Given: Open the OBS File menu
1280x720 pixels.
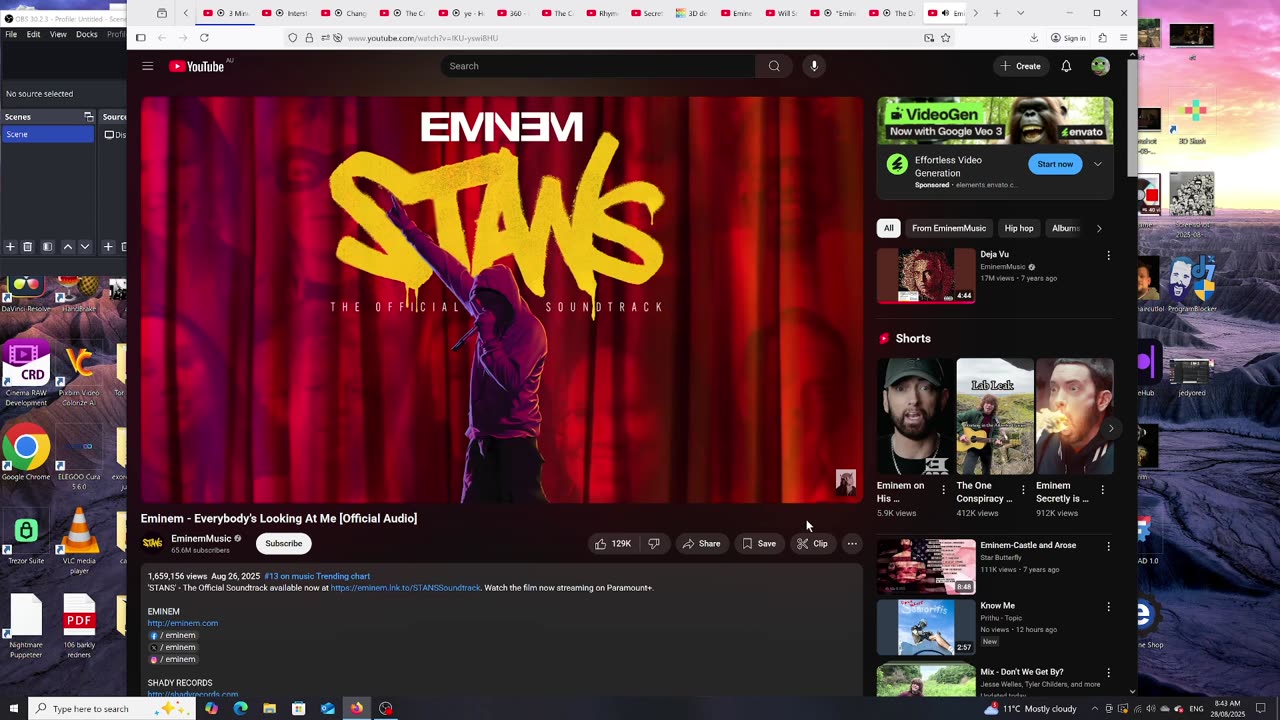Looking at the screenshot, I should [10, 34].
